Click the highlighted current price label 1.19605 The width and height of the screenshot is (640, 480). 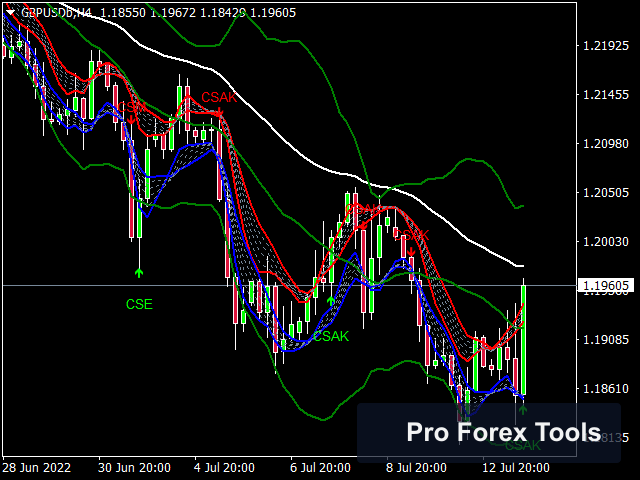[x=606, y=285]
